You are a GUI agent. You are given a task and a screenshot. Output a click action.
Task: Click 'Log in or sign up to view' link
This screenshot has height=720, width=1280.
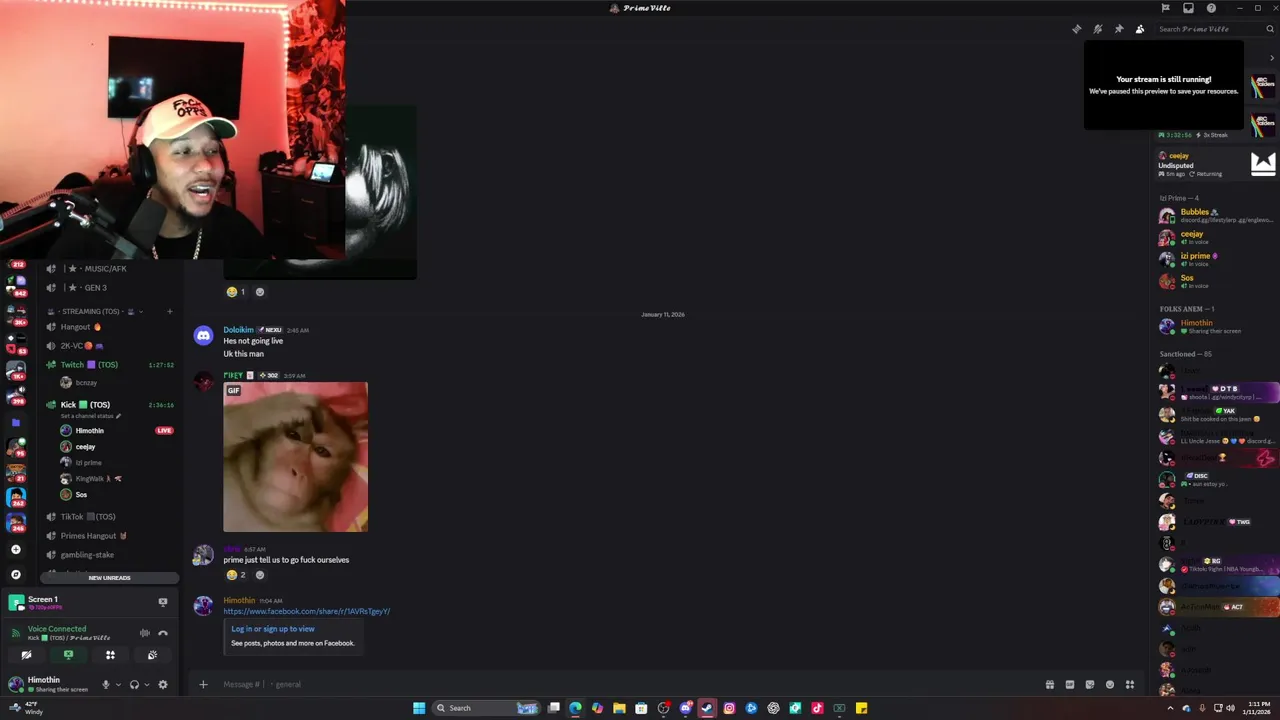[x=273, y=629]
